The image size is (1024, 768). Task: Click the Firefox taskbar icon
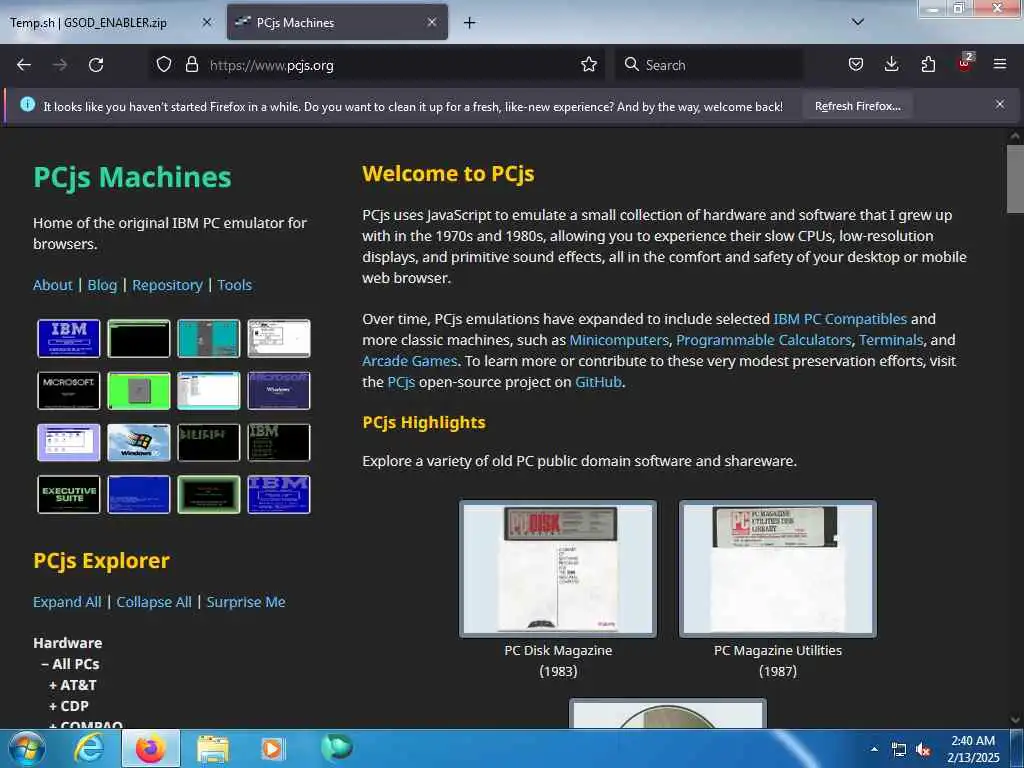pos(150,748)
